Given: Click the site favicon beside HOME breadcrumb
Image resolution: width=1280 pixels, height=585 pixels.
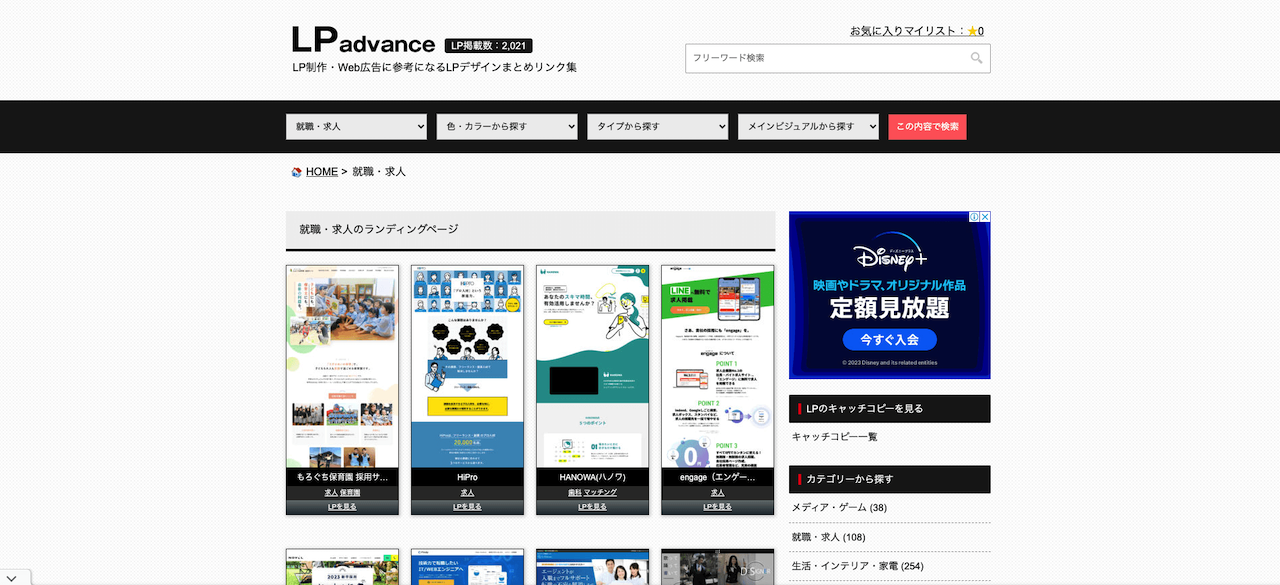Looking at the screenshot, I should (297, 171).
